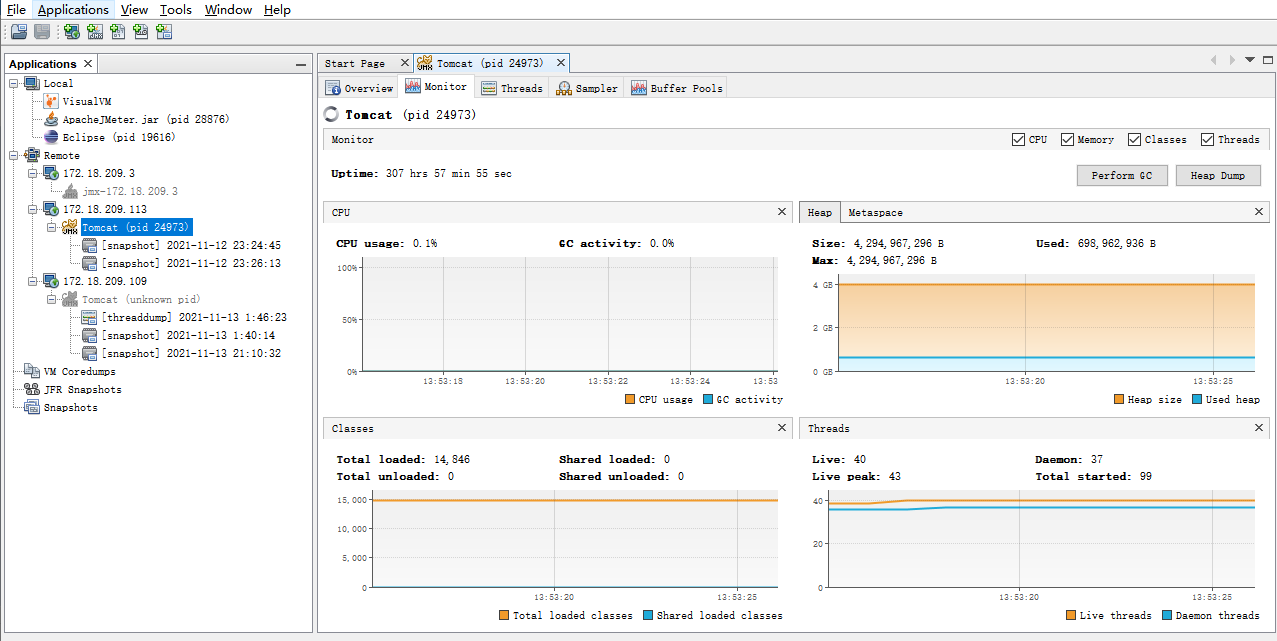Viewport: 1277px width, 641px height.
Task: Collapse the Local tree node
Action: coord(14,84)
